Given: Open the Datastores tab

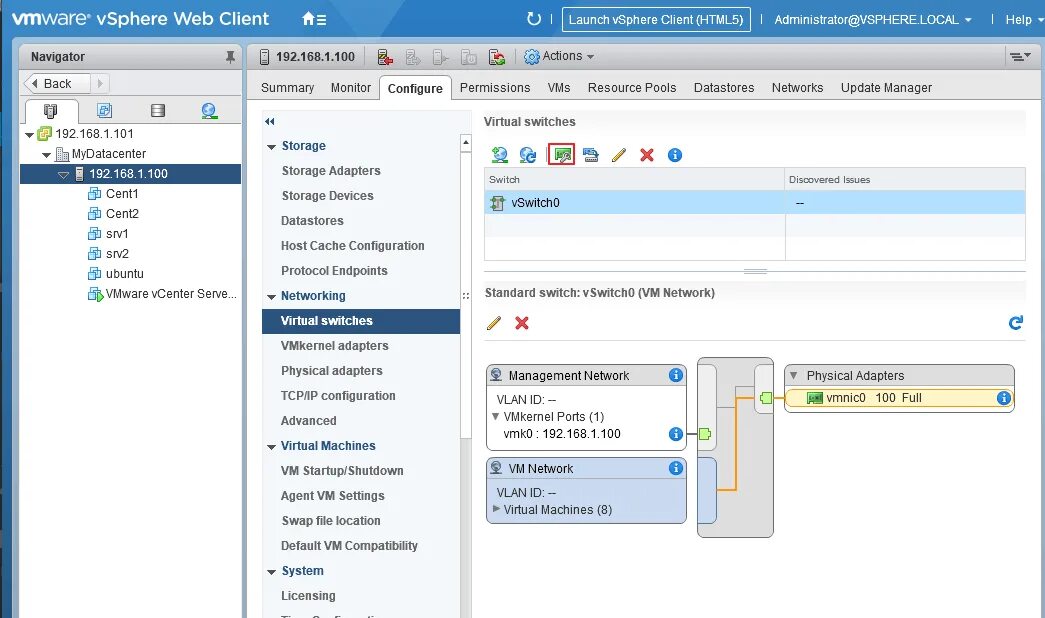Looking at the screenshot, I should point(724,88).
